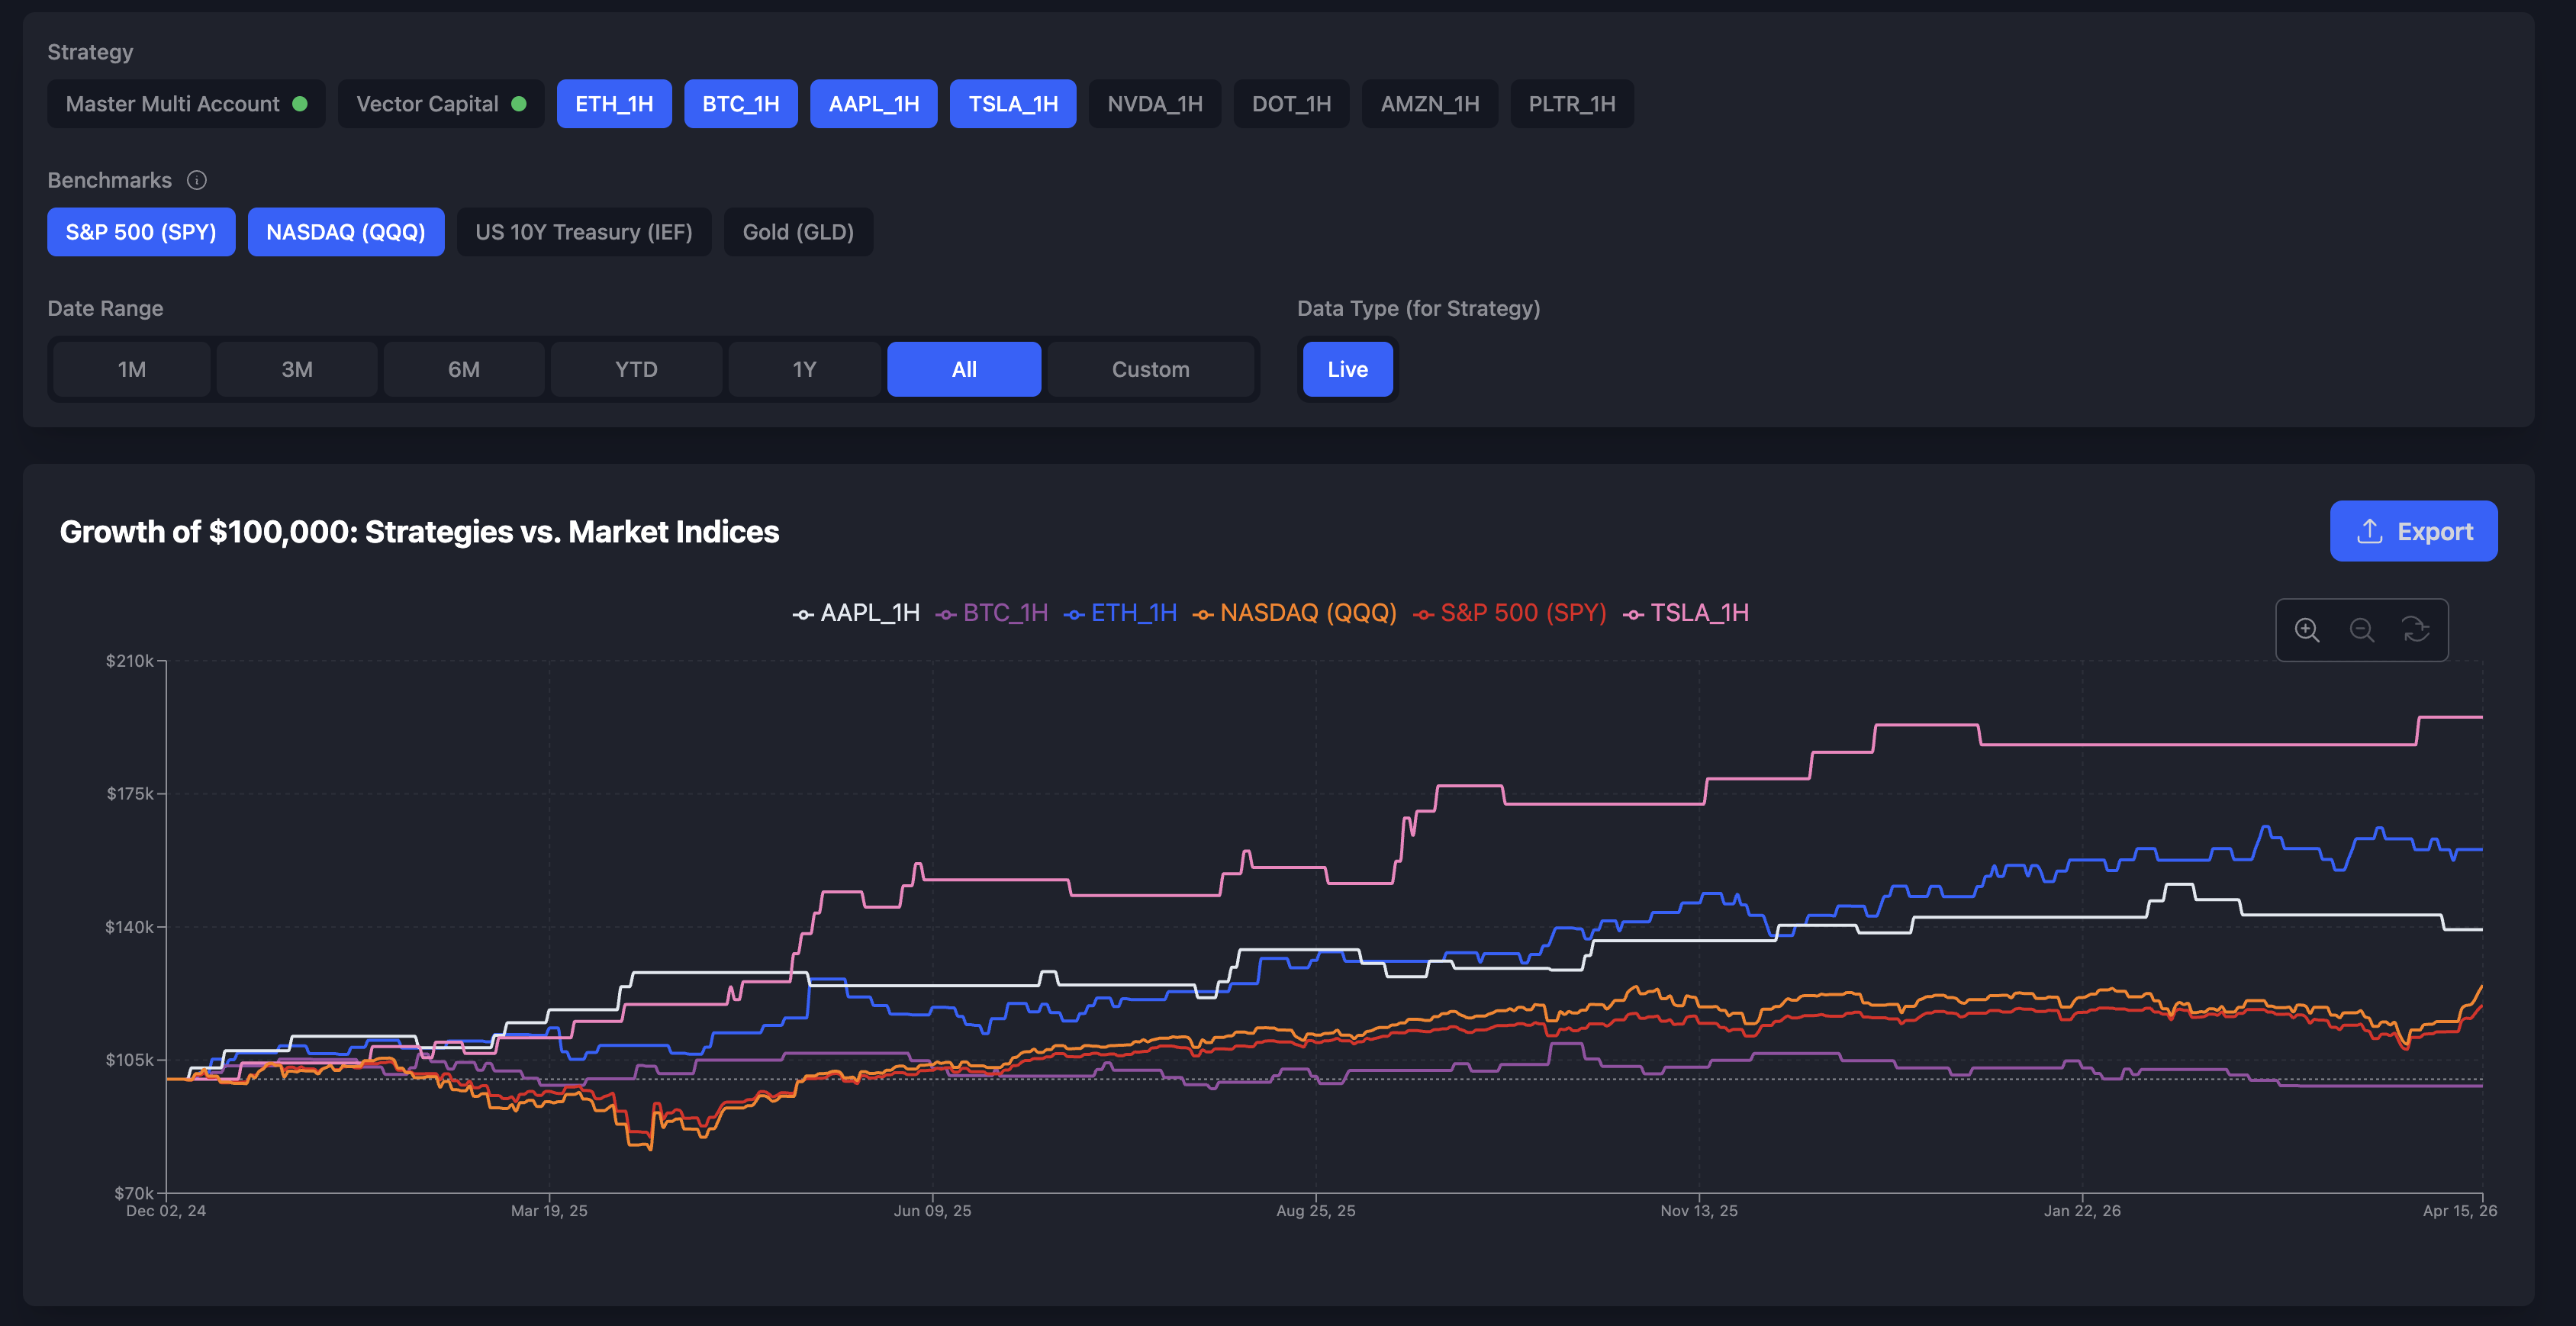The height and width of the screenshot is (1326, 2576).
Task: Switch date range to YTD
Action: coord(636,369)
